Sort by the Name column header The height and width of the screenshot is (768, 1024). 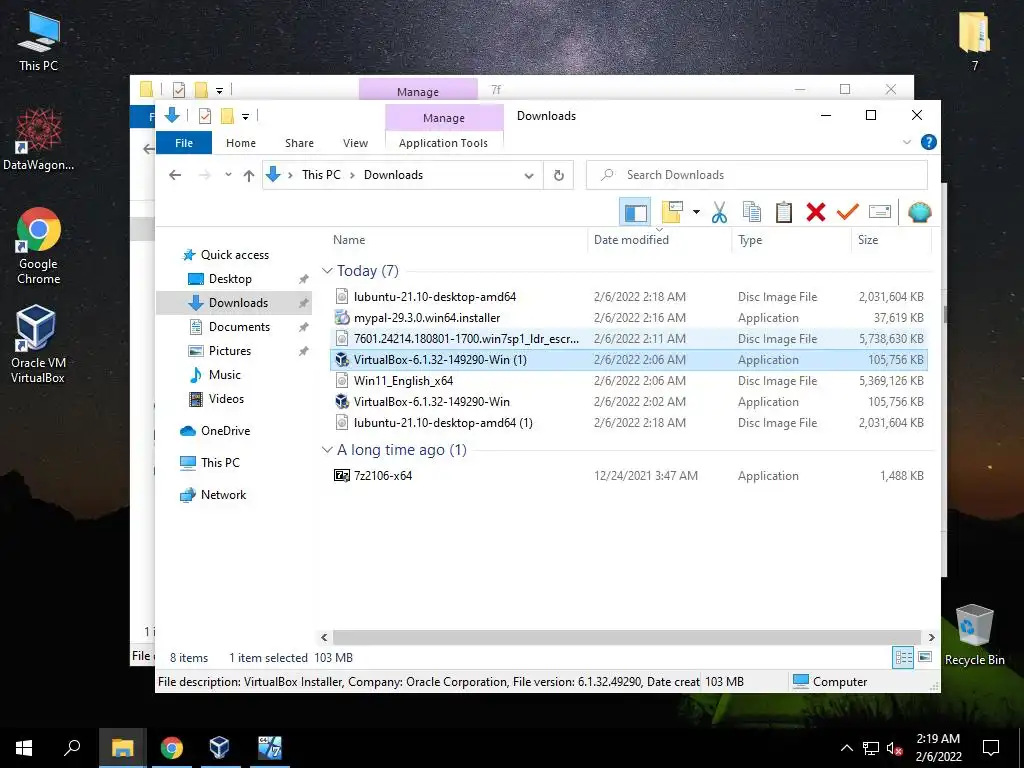349,240
